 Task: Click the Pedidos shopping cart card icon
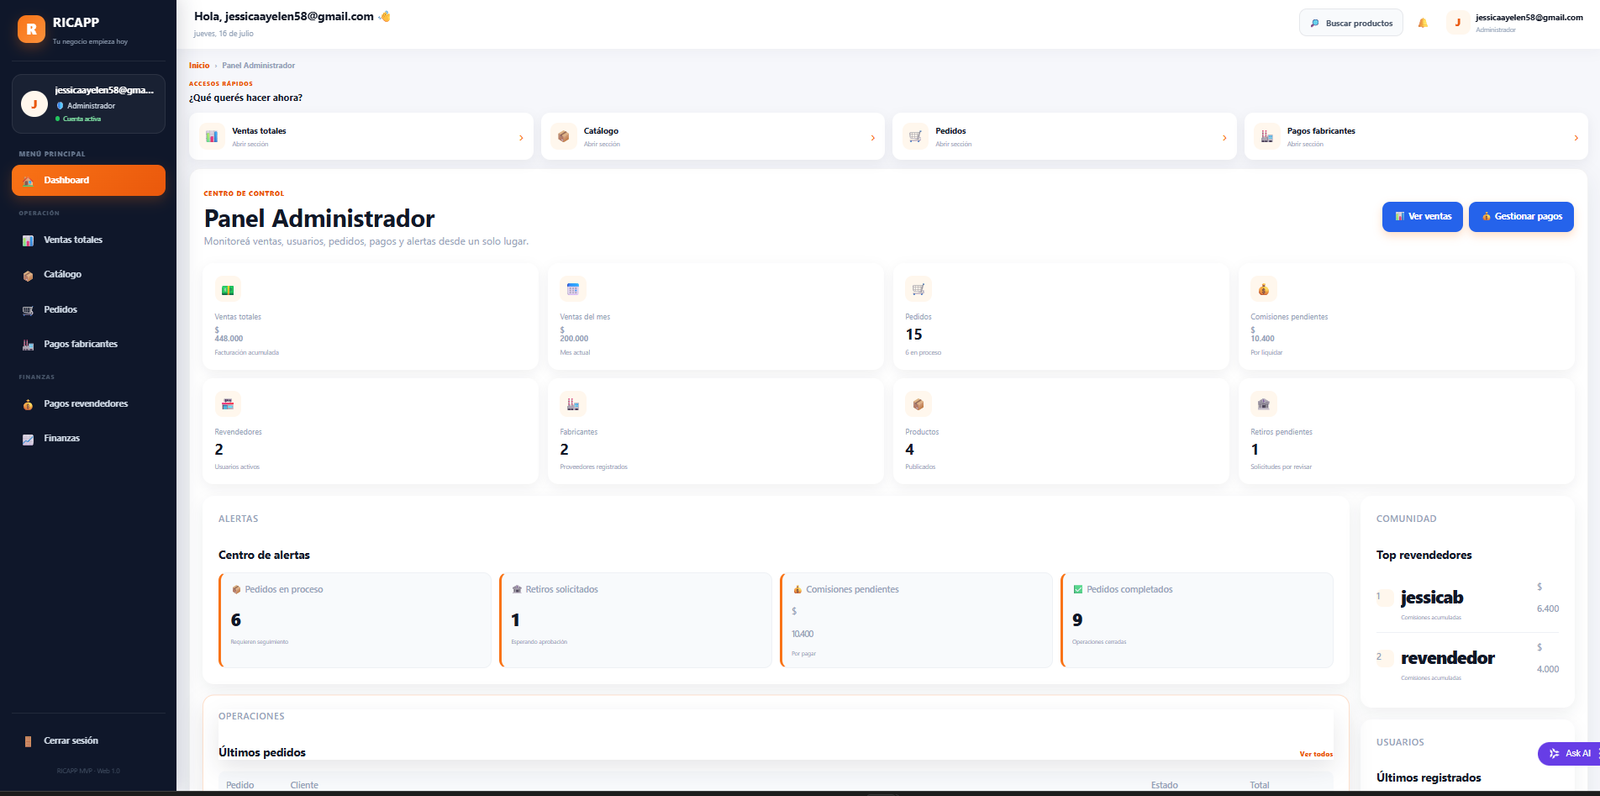click(x=918, y=289)
